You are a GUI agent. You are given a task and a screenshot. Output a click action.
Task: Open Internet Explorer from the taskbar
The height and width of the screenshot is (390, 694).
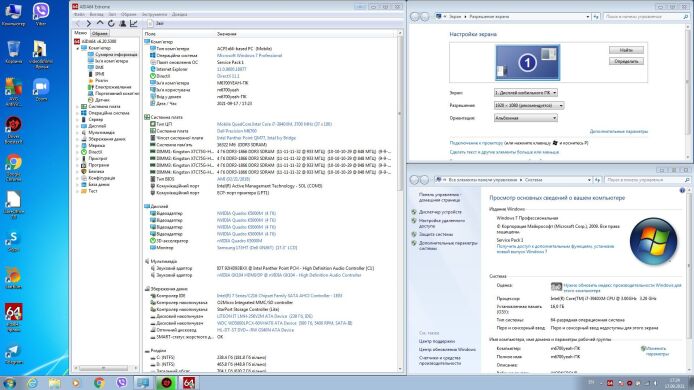click(32, 383)
